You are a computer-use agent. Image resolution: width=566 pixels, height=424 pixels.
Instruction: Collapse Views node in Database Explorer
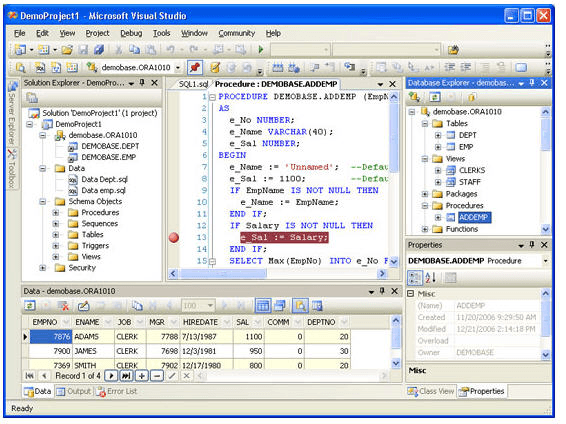click(425, 159)
